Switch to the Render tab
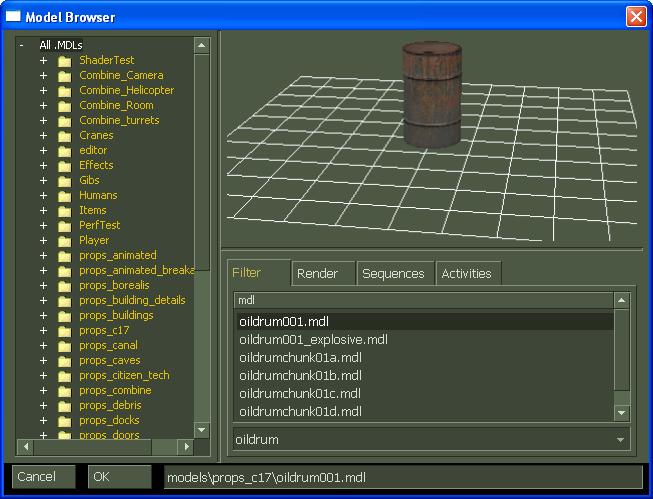This screenshot has height=499, width=653. 323,274
